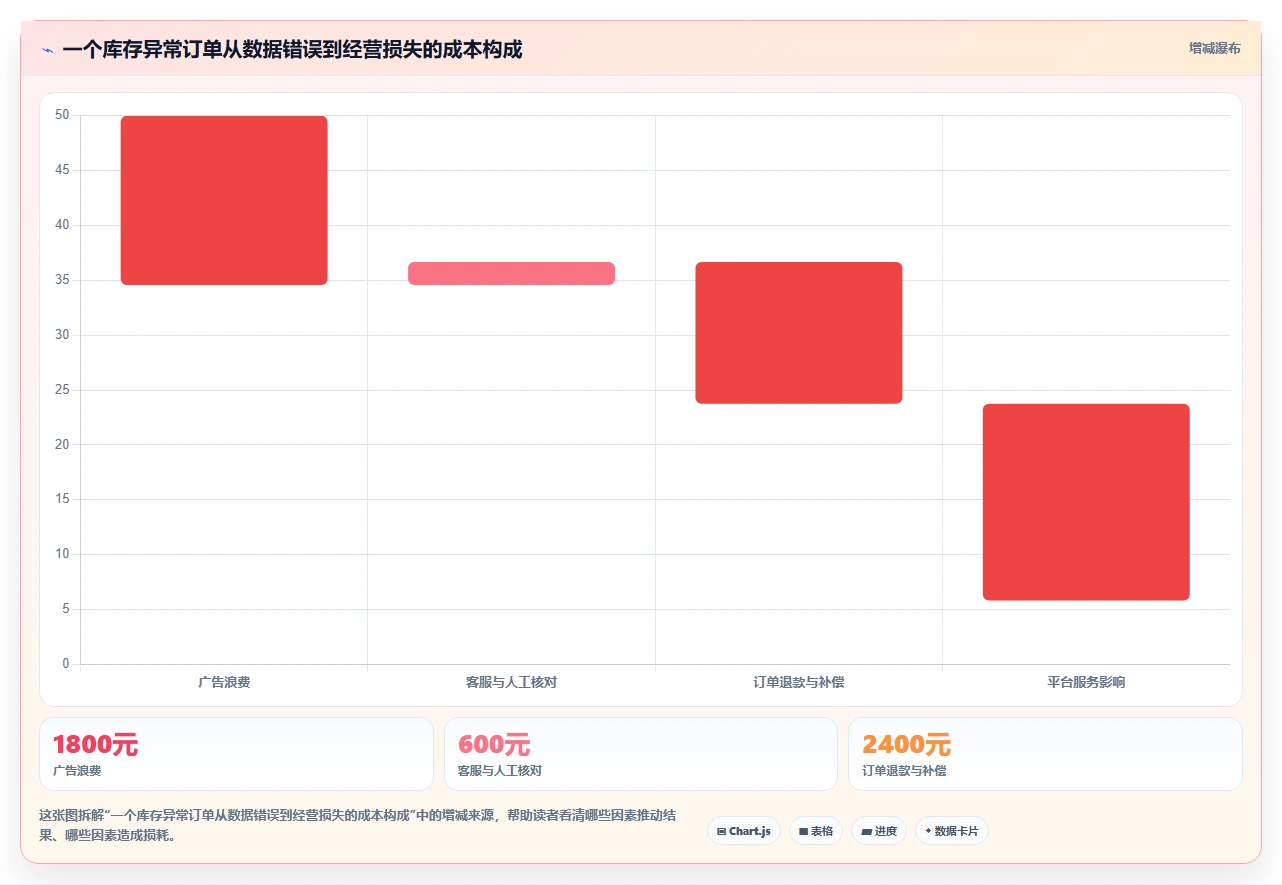Viewport: 1282px width, 885px height.
Task: Click the 广告浪费 x-axis label
Action: pos(224,682)
